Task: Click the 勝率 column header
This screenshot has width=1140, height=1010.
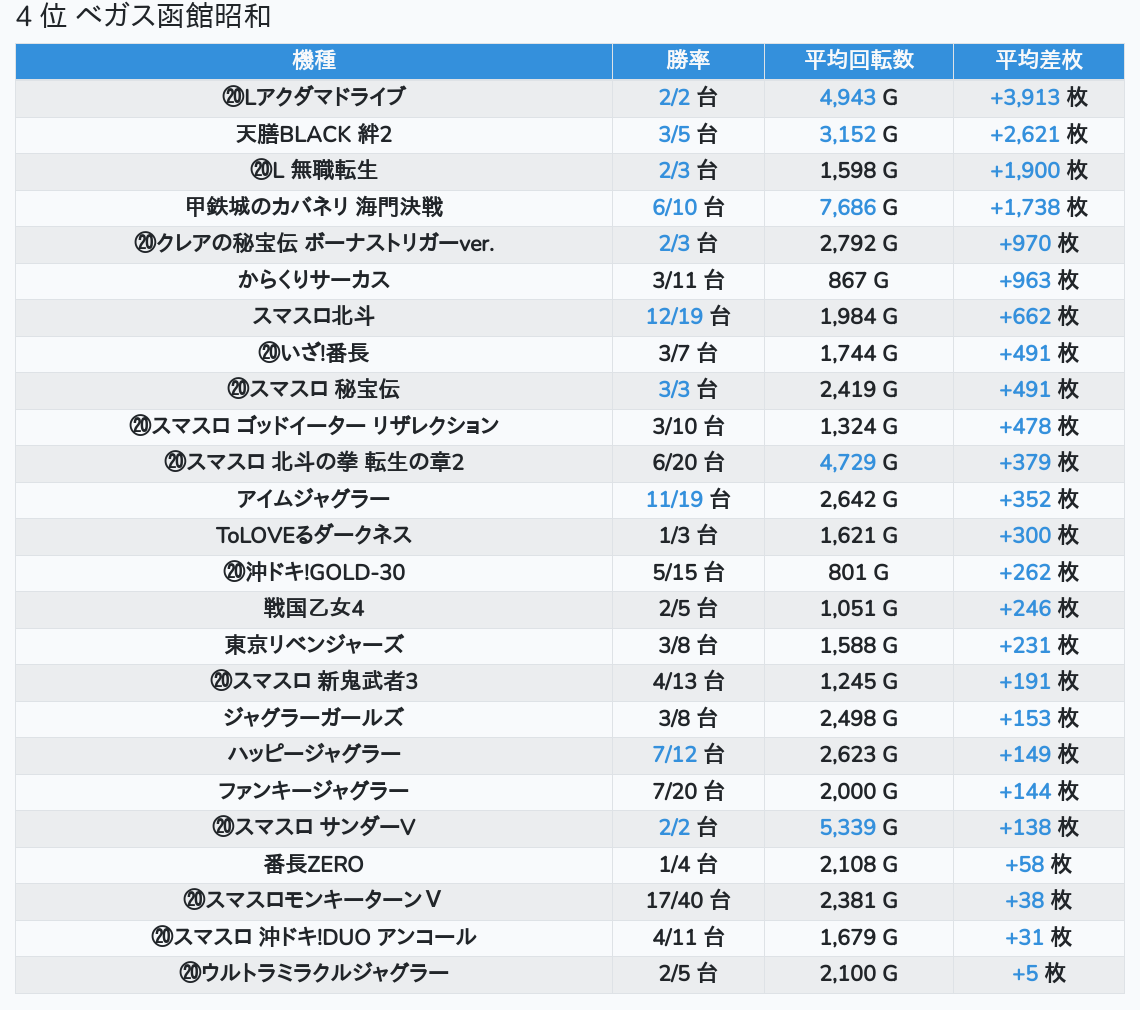Action: pyautogui.click(x=688, y=60)
